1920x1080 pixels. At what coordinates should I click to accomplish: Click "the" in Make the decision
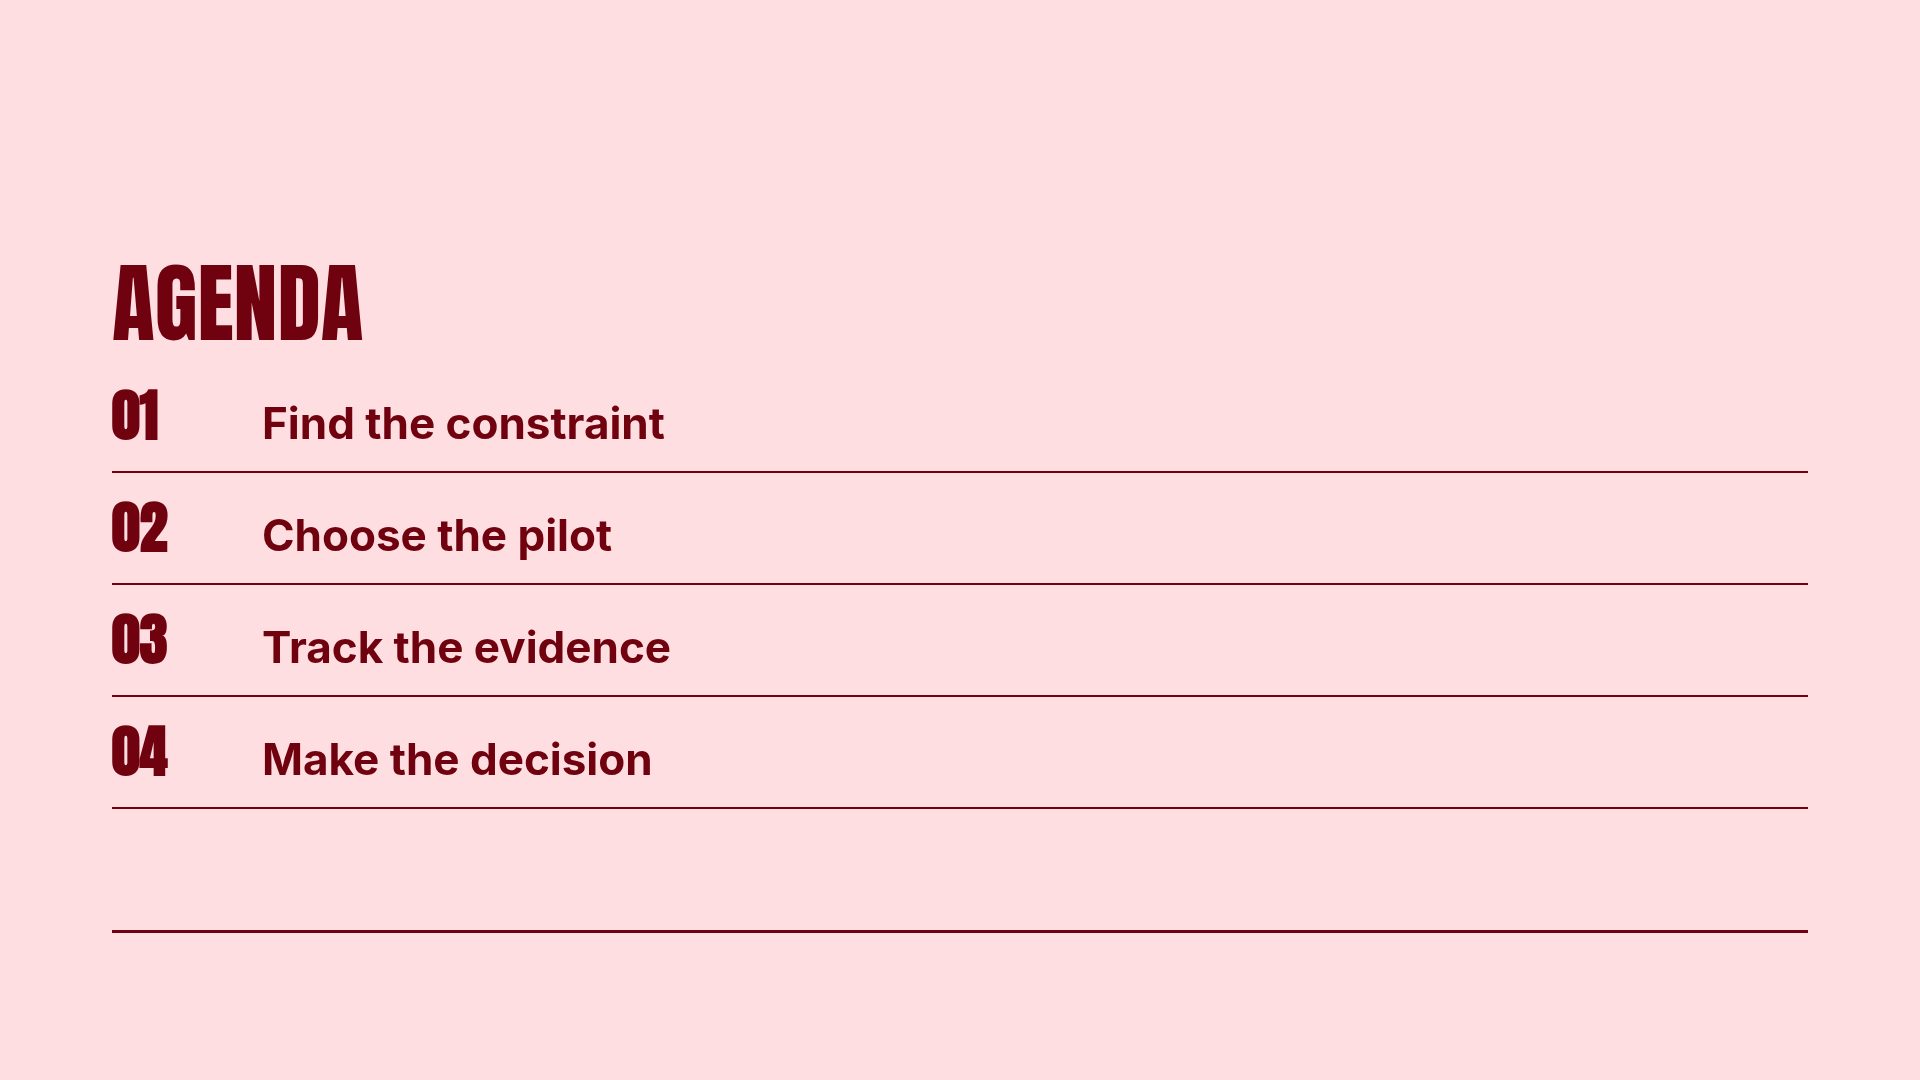click(x=424, y=760)
